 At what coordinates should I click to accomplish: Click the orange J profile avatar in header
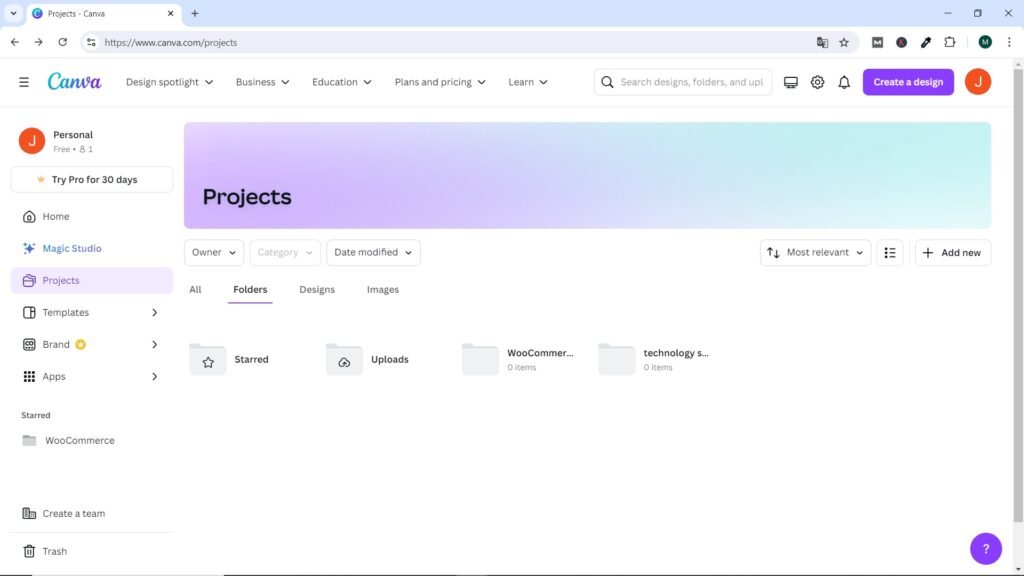[977, 82]
